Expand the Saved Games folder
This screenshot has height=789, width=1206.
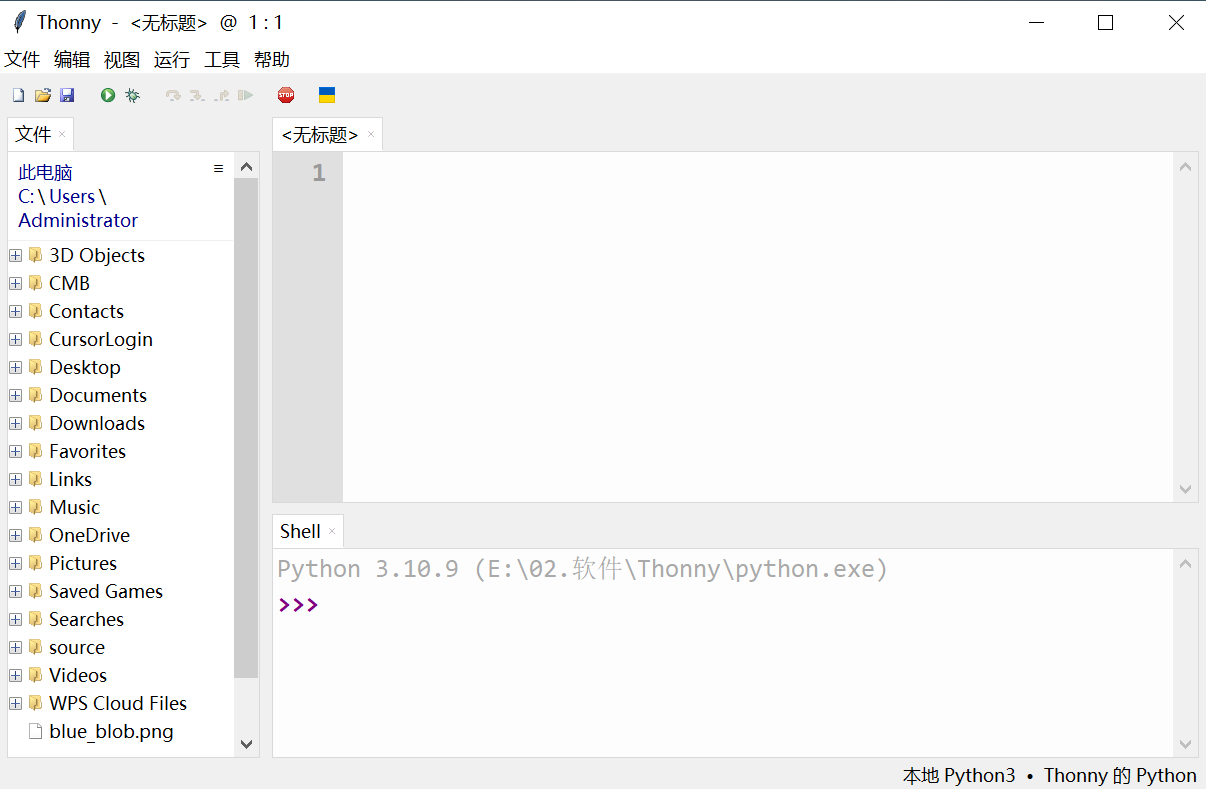click(15, 591)
